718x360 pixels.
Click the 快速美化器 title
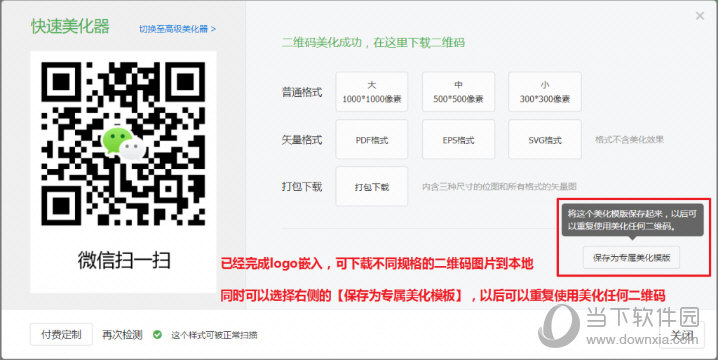coord(70,26)
